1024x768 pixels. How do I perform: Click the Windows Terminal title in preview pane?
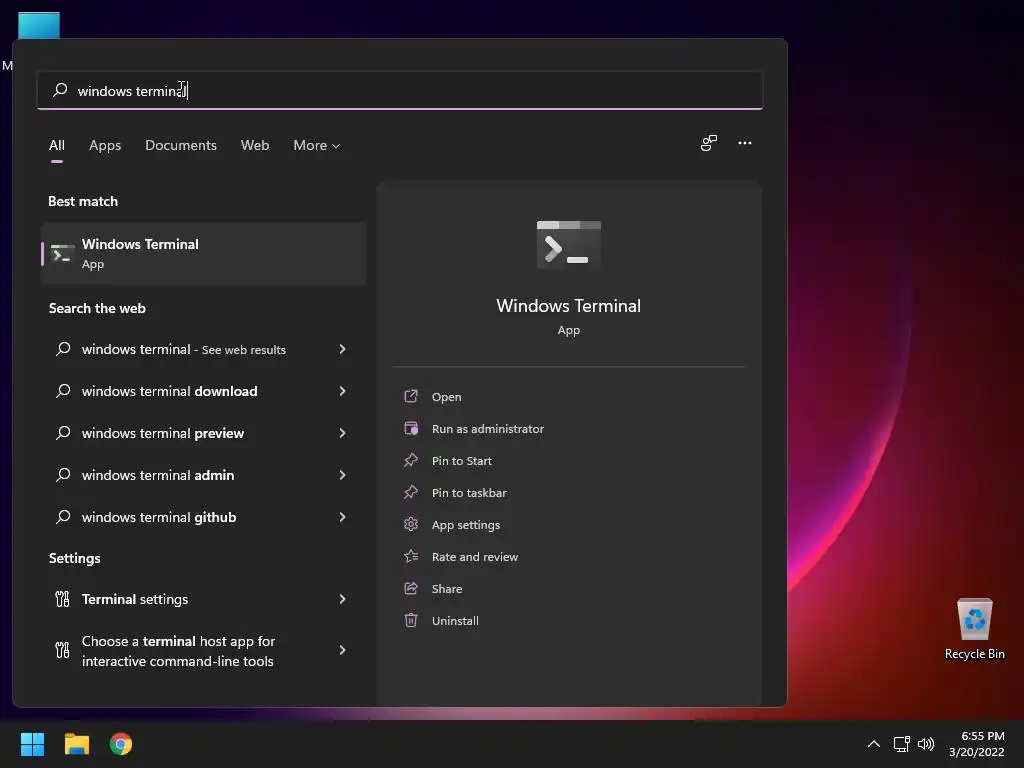pyautogui.click(x=569, y=306)
